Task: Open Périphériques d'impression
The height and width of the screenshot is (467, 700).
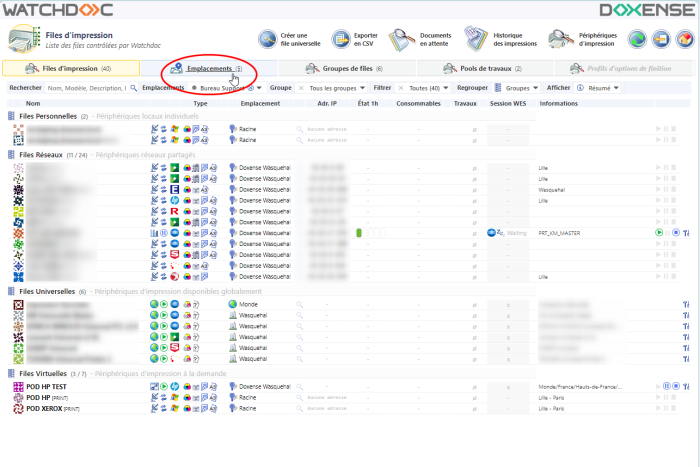Action: [x=560, y=39]
